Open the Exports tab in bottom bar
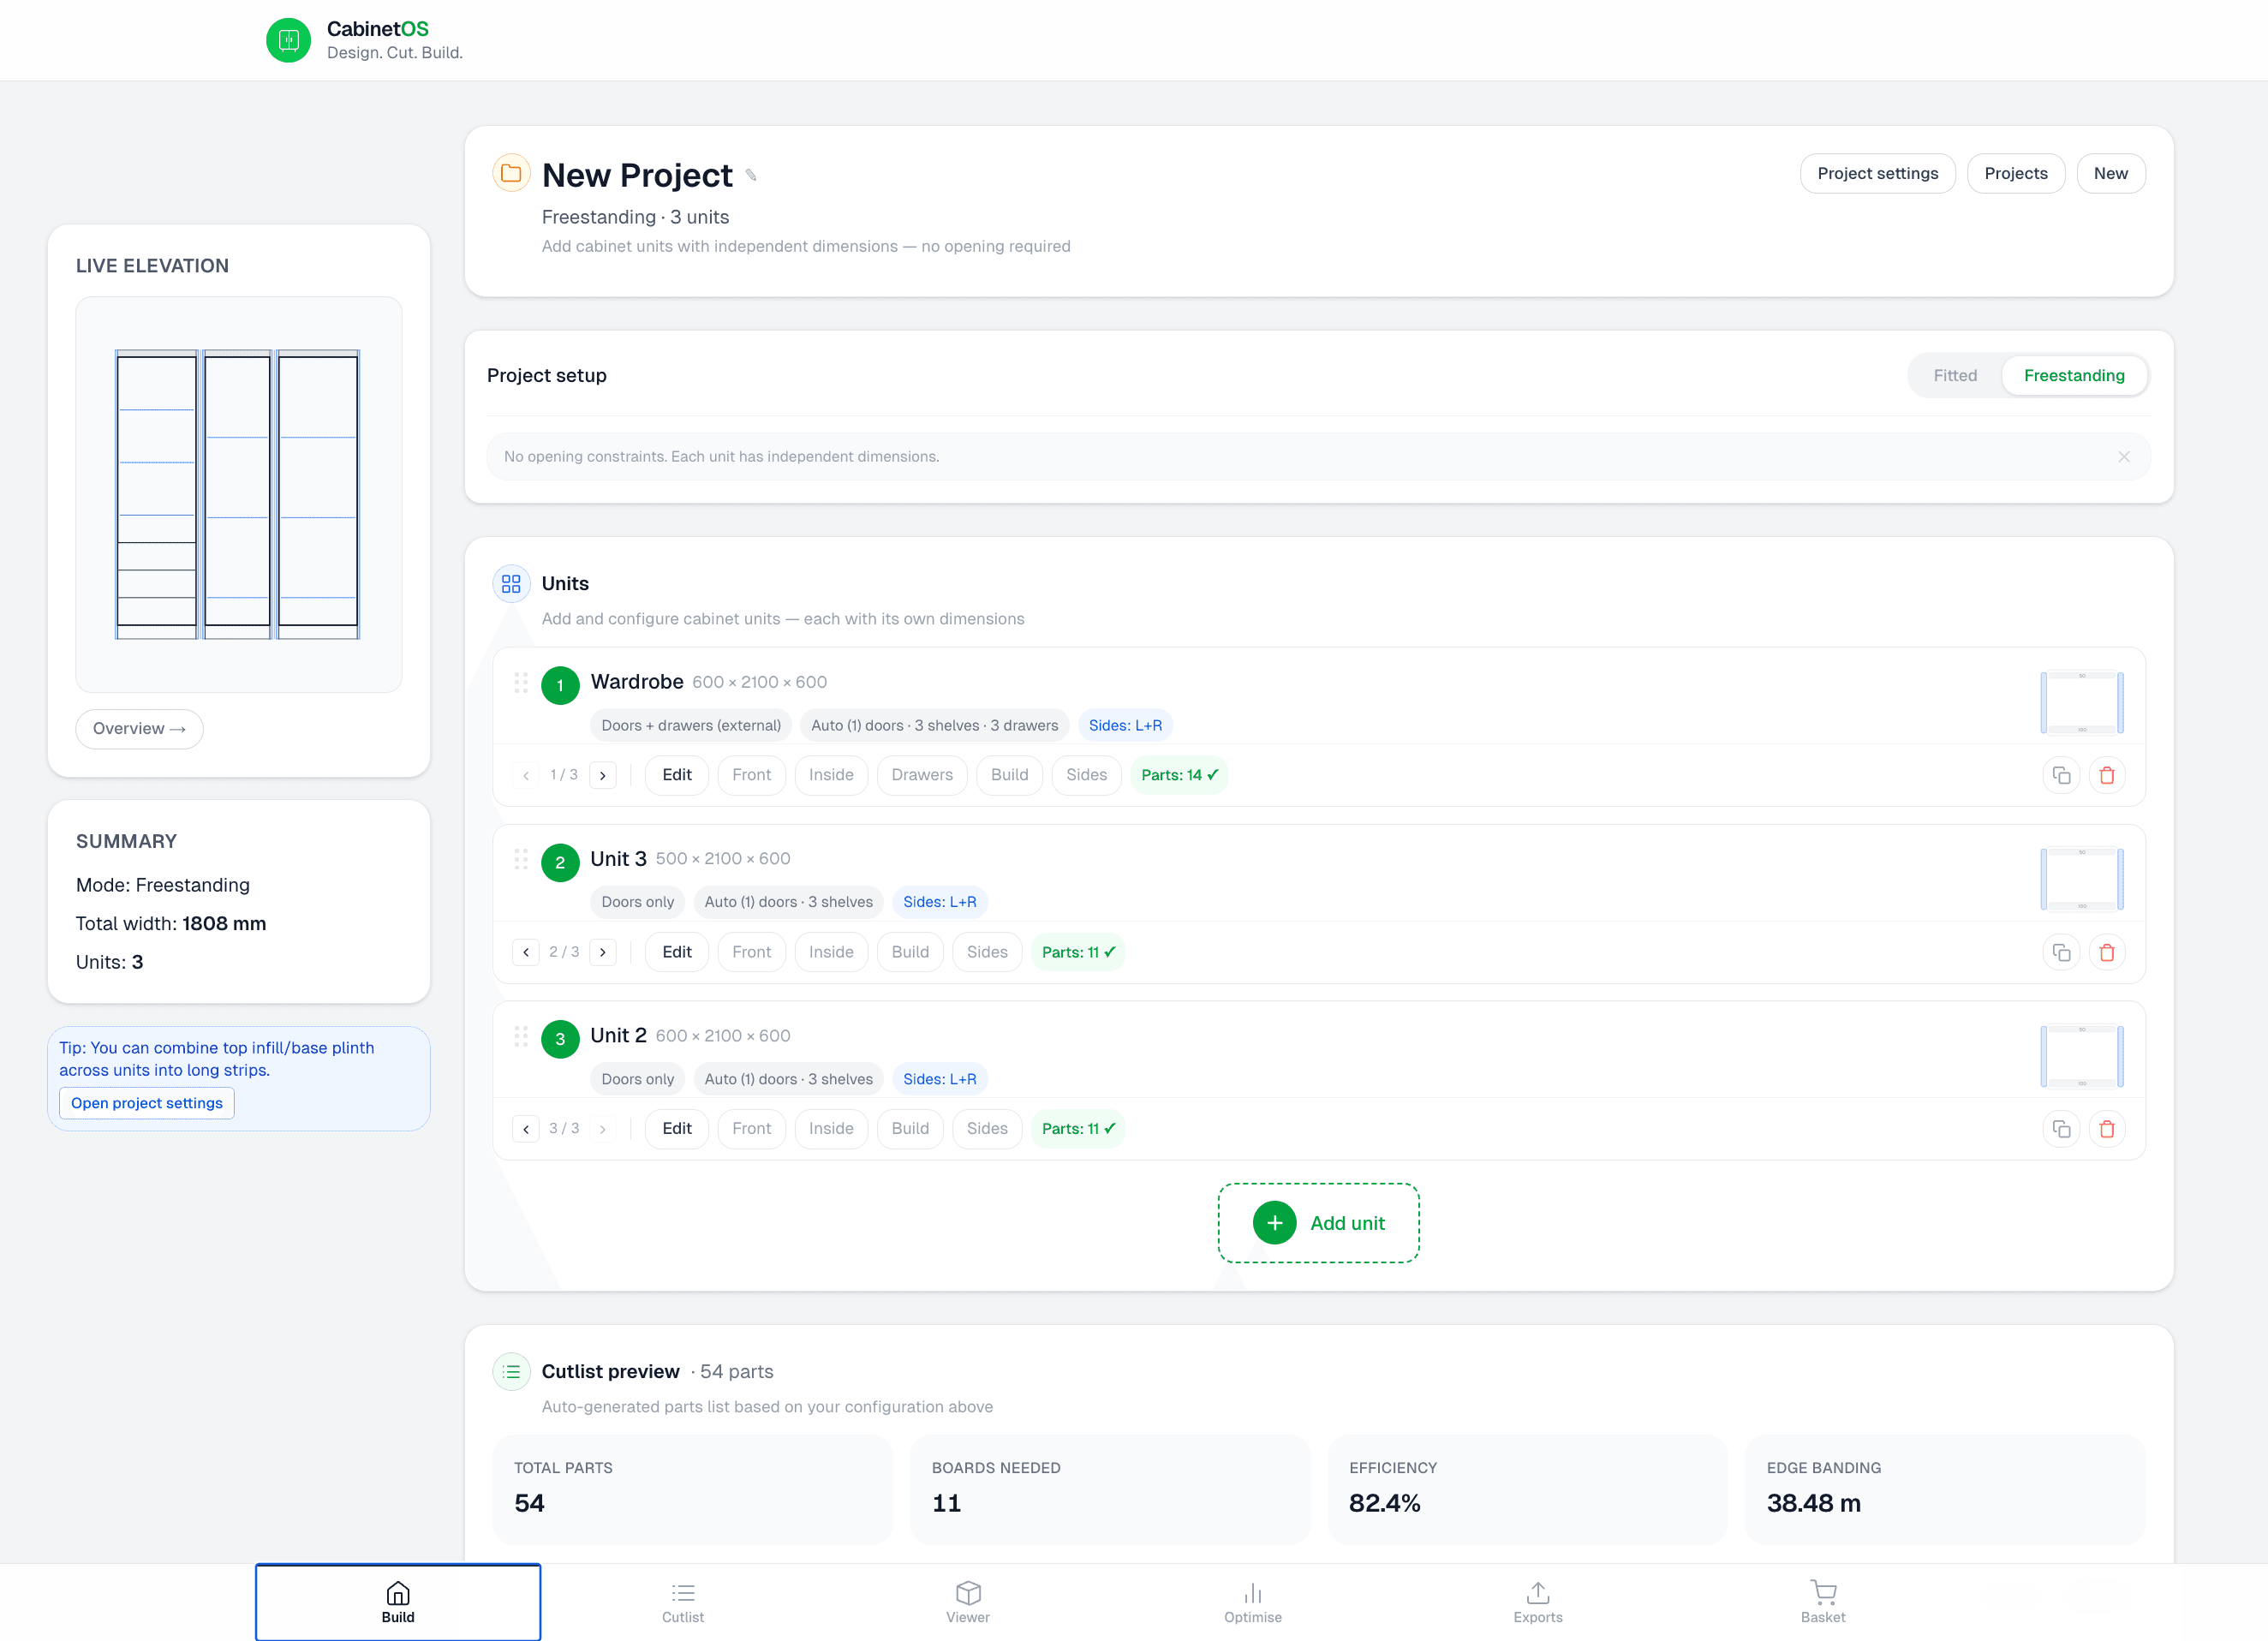This screenshot has width=2268, height=1641. click(1538, 1602)
